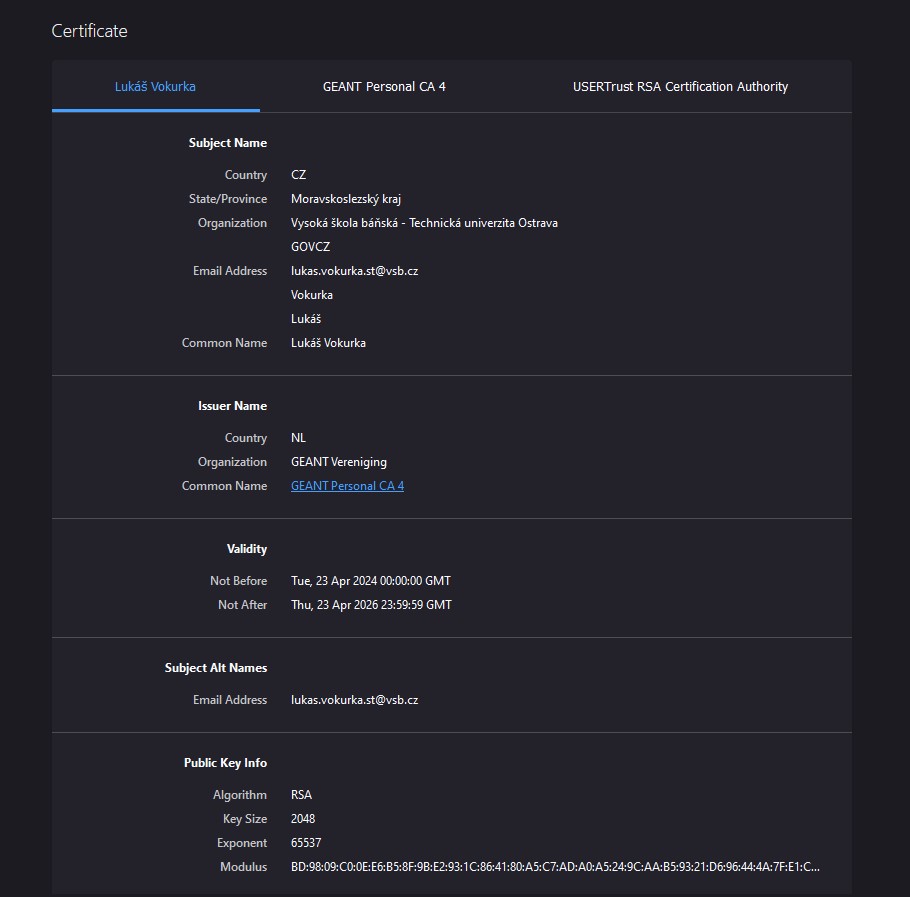This screenshot has width=910, height=897.
Task: Click the issuer country value NL
Action: pos(298,437)
